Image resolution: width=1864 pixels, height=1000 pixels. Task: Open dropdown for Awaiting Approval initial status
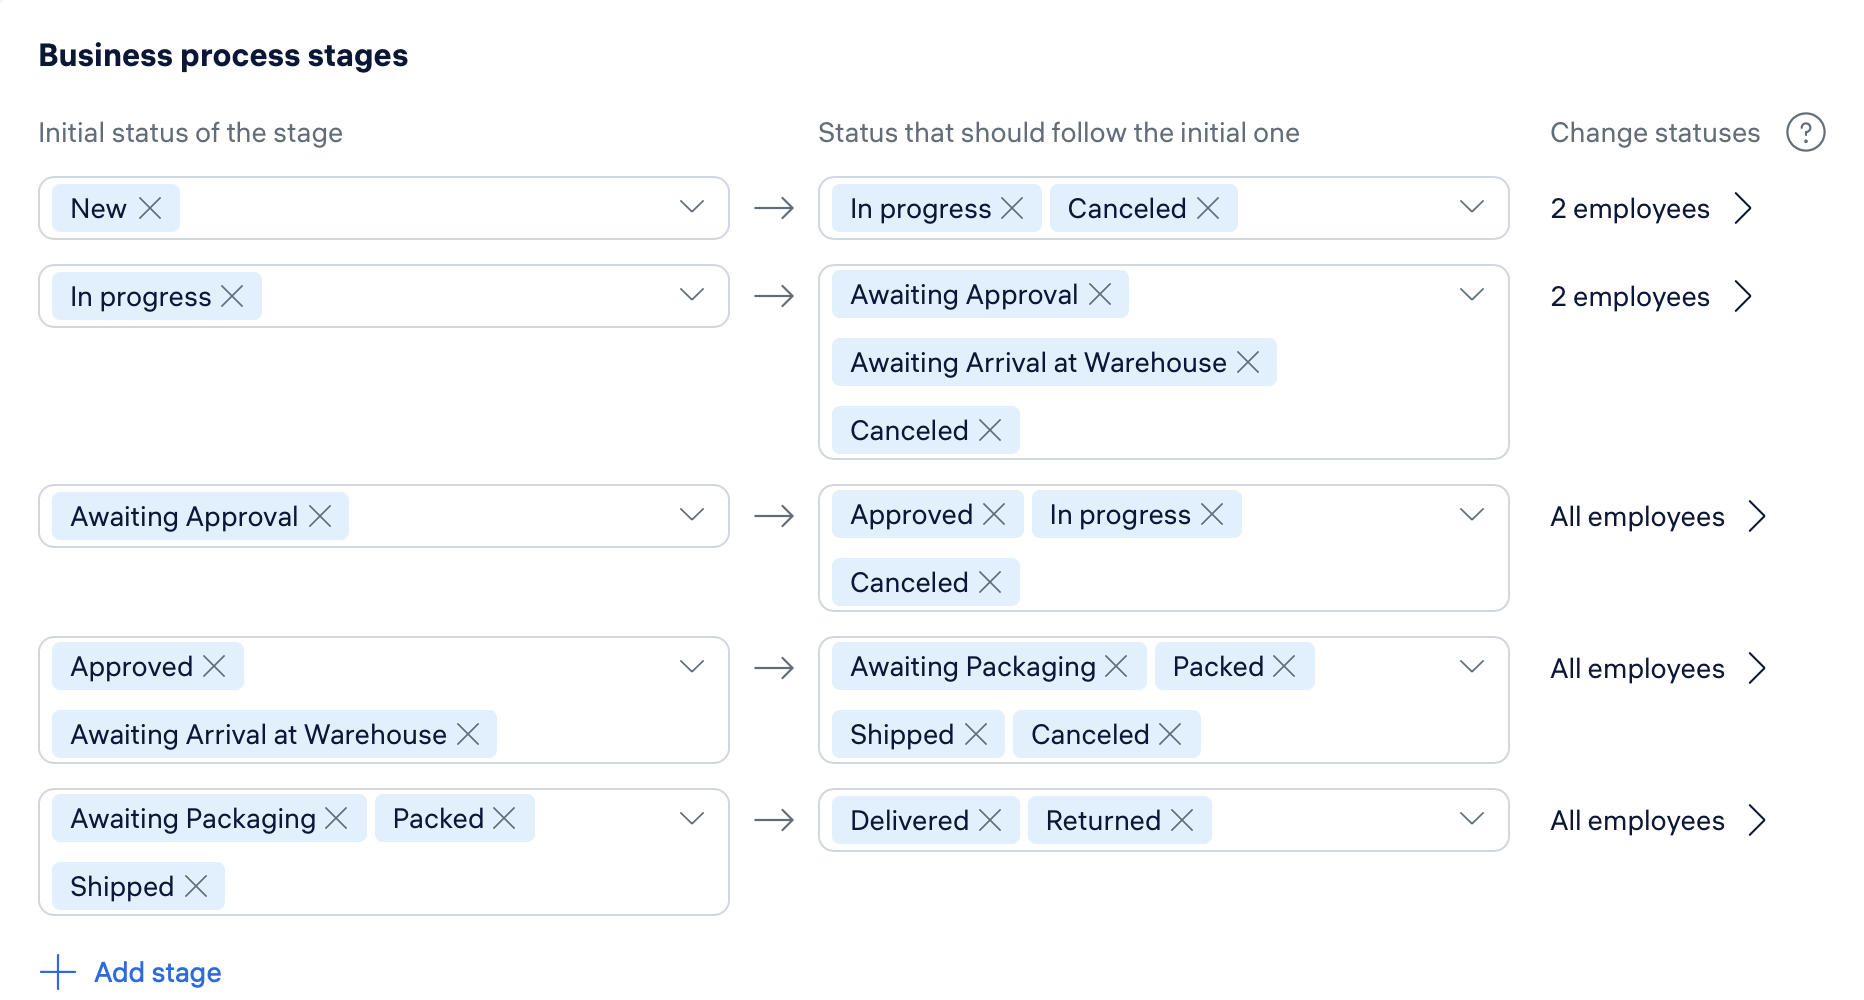[x=692, y=515]
